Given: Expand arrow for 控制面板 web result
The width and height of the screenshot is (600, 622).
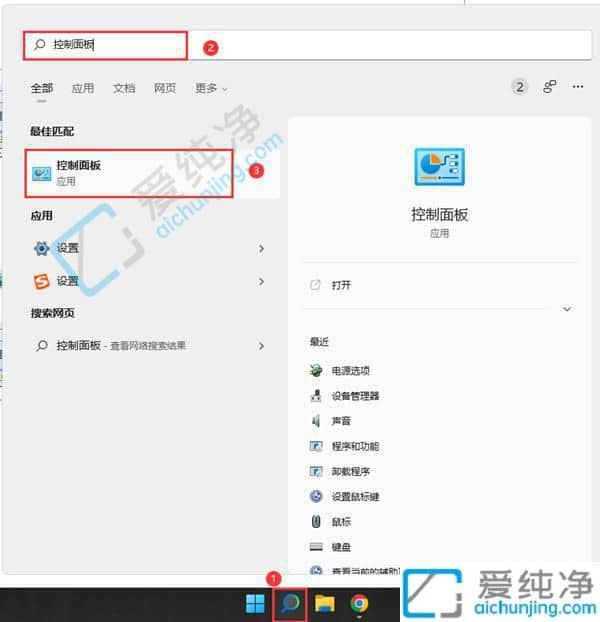Looking at the screenshot, I should (x=261, y=346).
